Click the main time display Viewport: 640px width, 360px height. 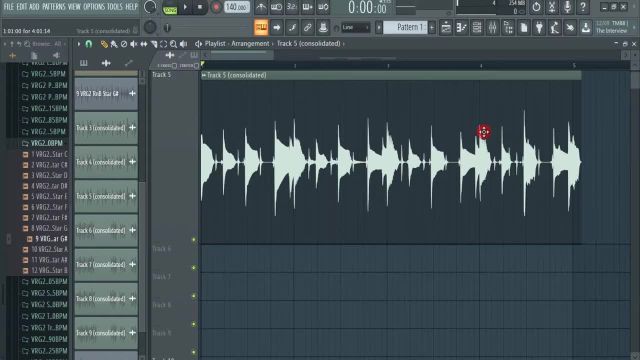(x=367, y=8)
